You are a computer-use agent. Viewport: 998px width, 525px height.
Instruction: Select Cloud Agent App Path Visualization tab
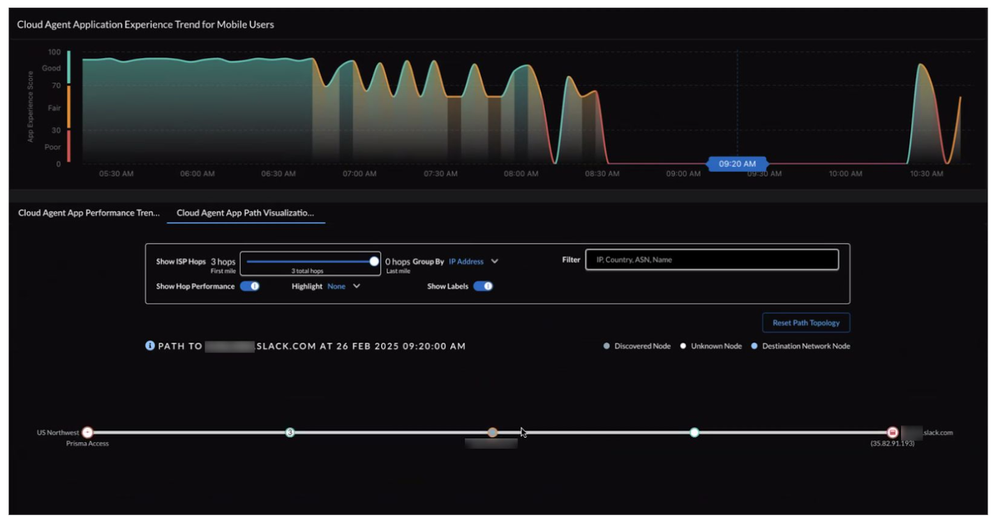click(245, 212)
